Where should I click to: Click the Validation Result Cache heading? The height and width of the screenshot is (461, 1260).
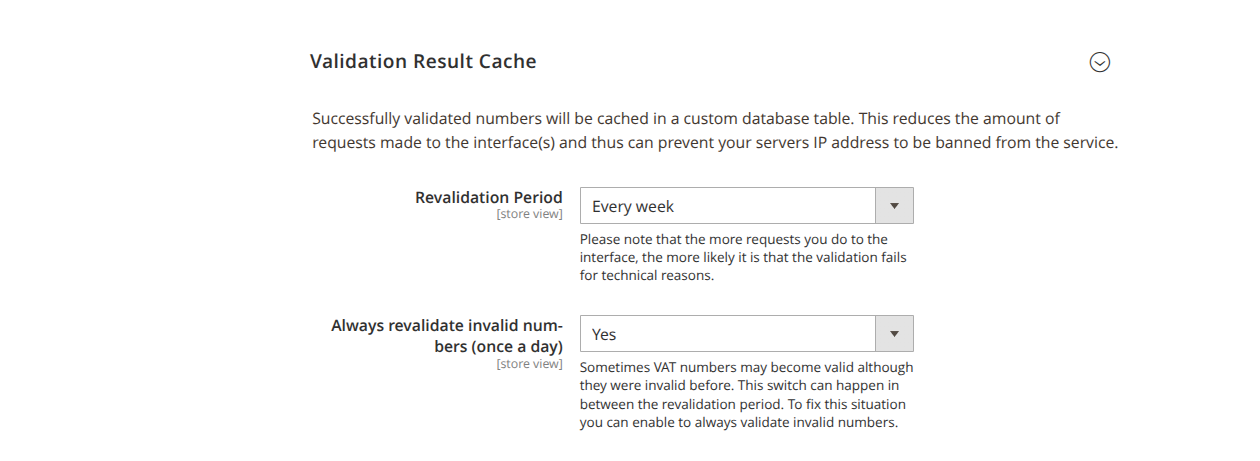pyautogui.click(x=423, y=61)
